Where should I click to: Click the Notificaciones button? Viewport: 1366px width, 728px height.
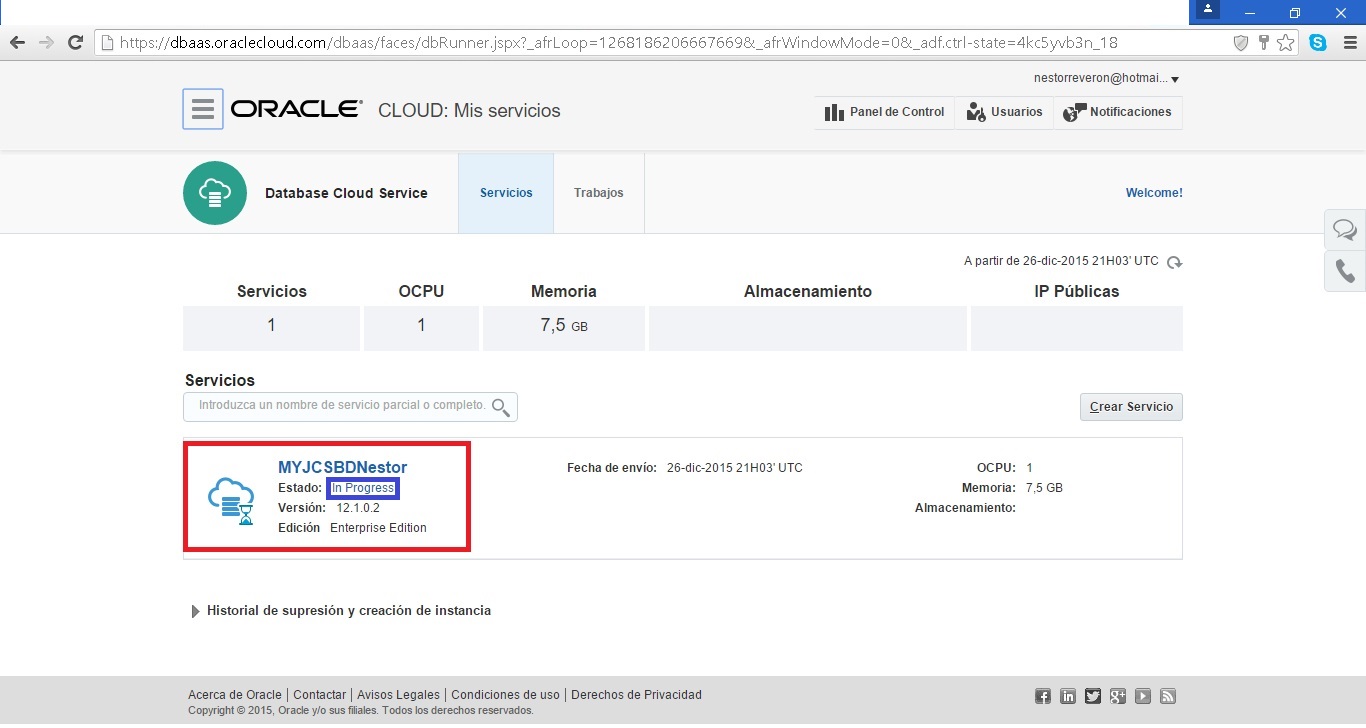point(1118,112)
